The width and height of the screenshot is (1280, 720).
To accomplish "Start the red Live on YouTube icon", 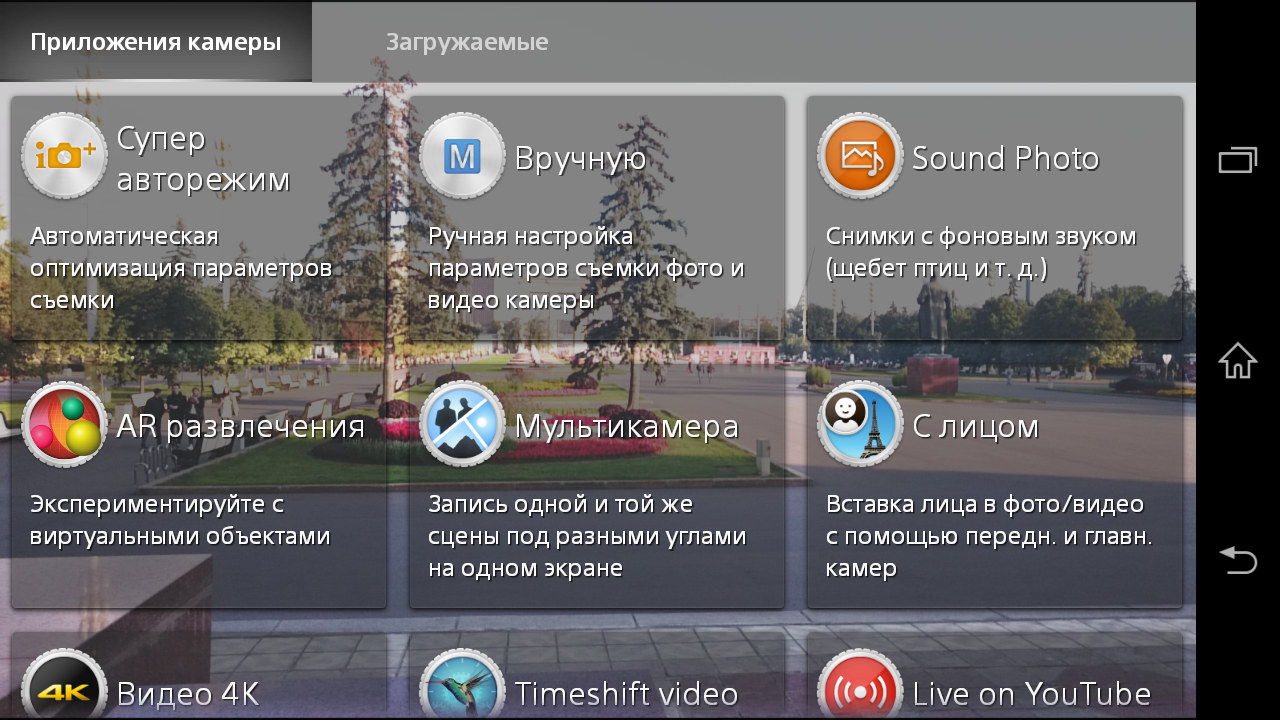I will tap(860, 688).
